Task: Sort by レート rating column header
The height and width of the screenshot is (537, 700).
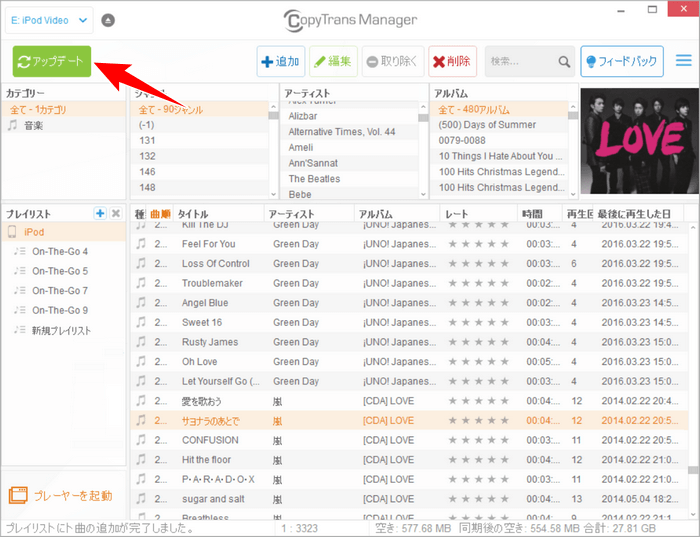Action: click(479, 214)
